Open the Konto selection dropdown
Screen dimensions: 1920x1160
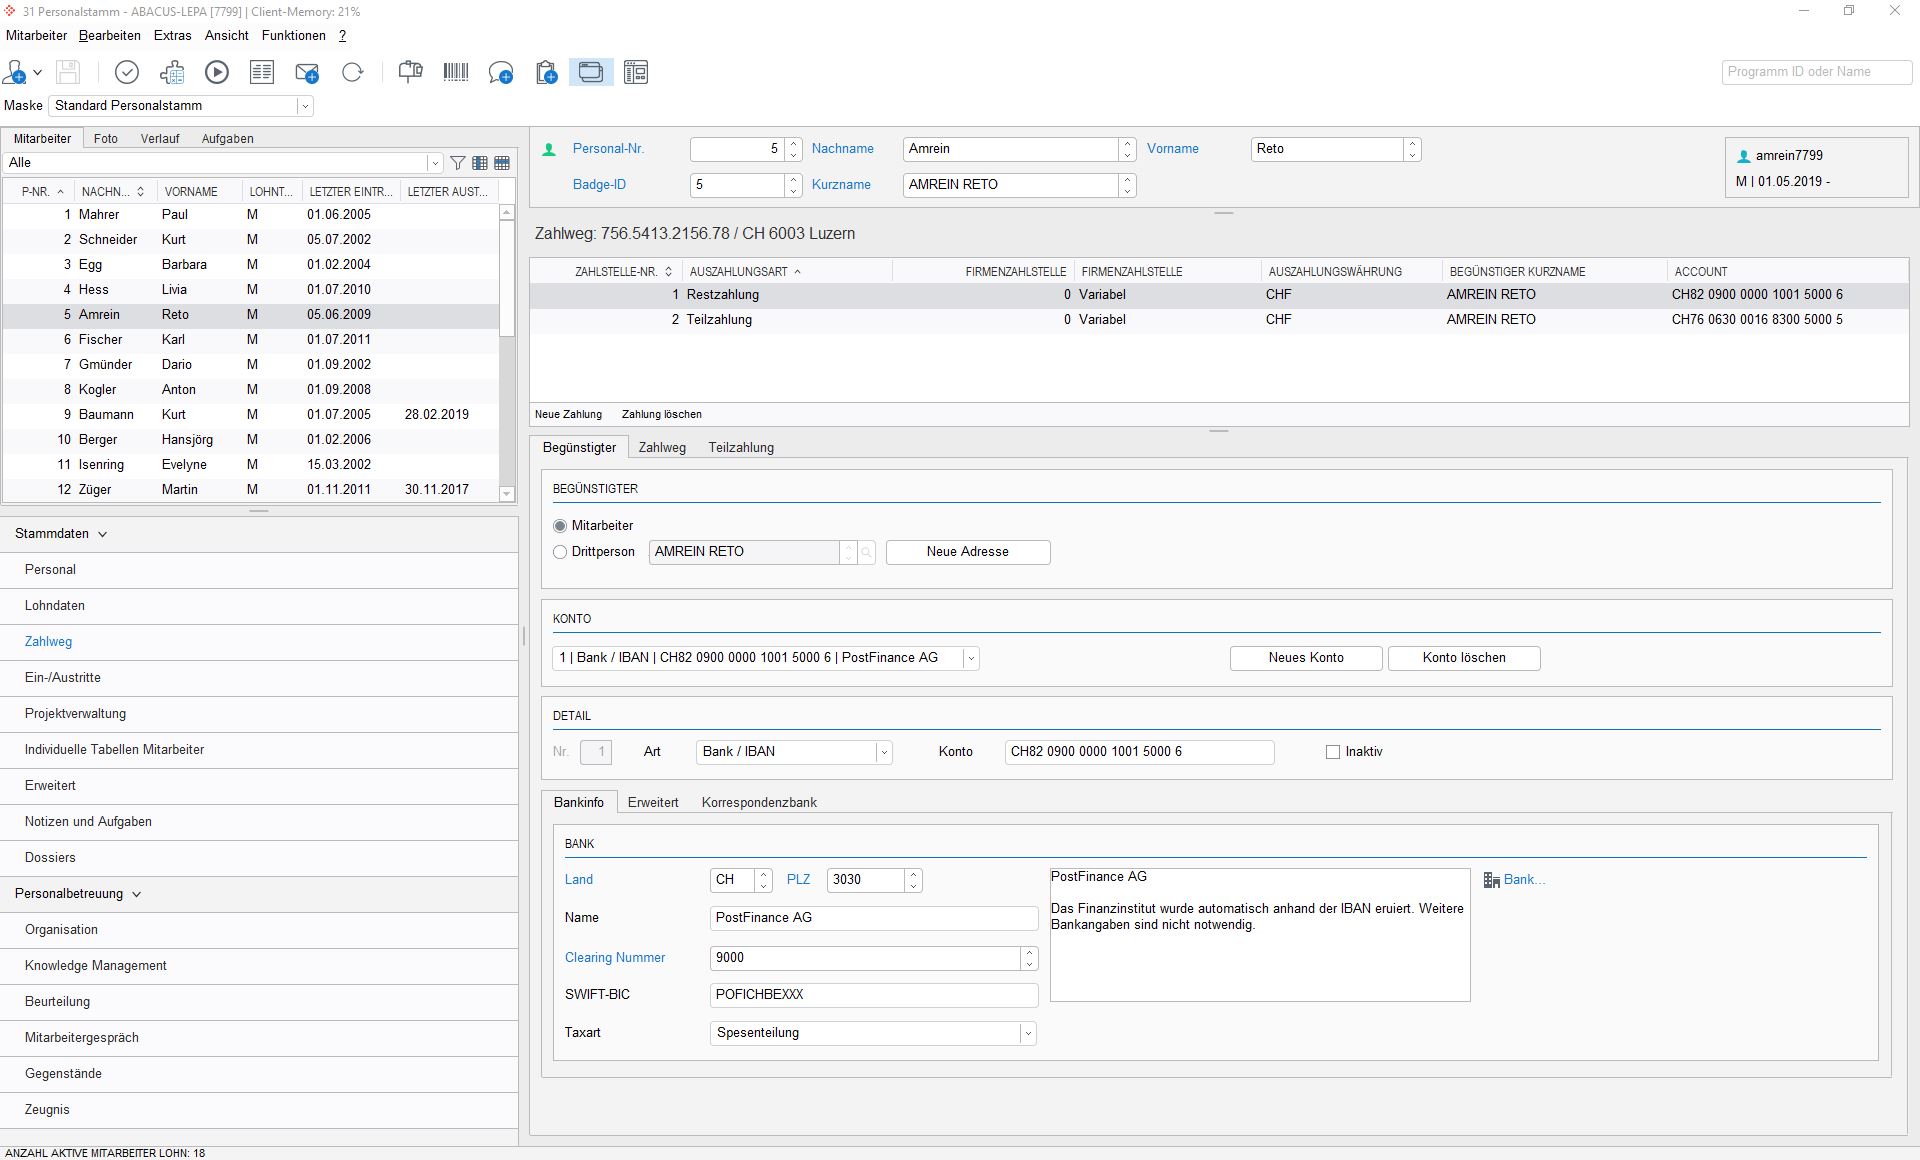coord(970,658)
